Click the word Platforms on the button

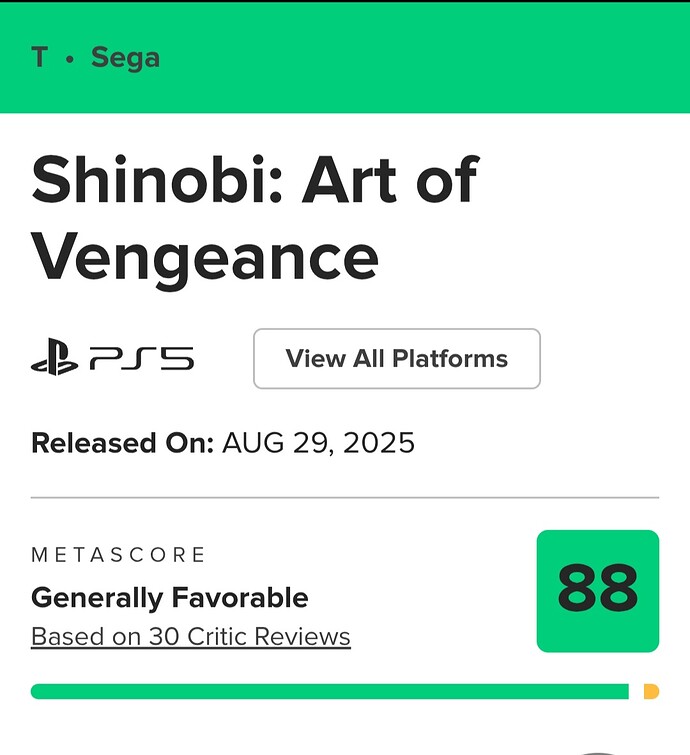coord(450,359)
